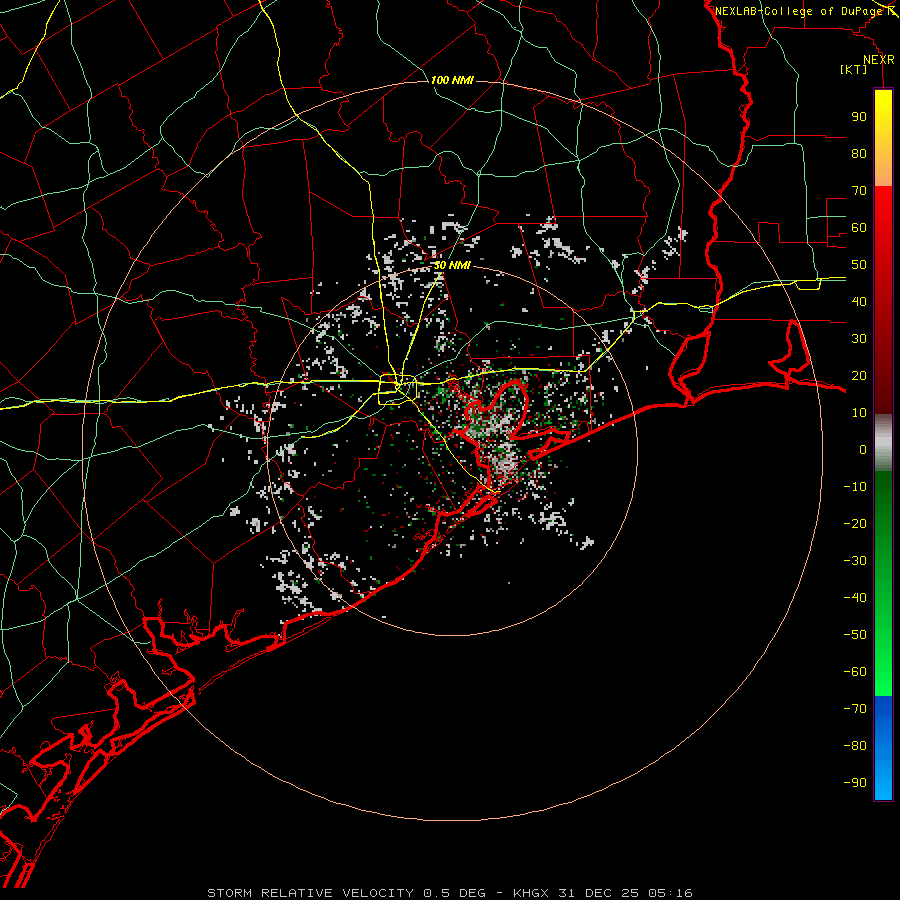Select the [KT] units label

pyautogui.click(x=854, y=69)
